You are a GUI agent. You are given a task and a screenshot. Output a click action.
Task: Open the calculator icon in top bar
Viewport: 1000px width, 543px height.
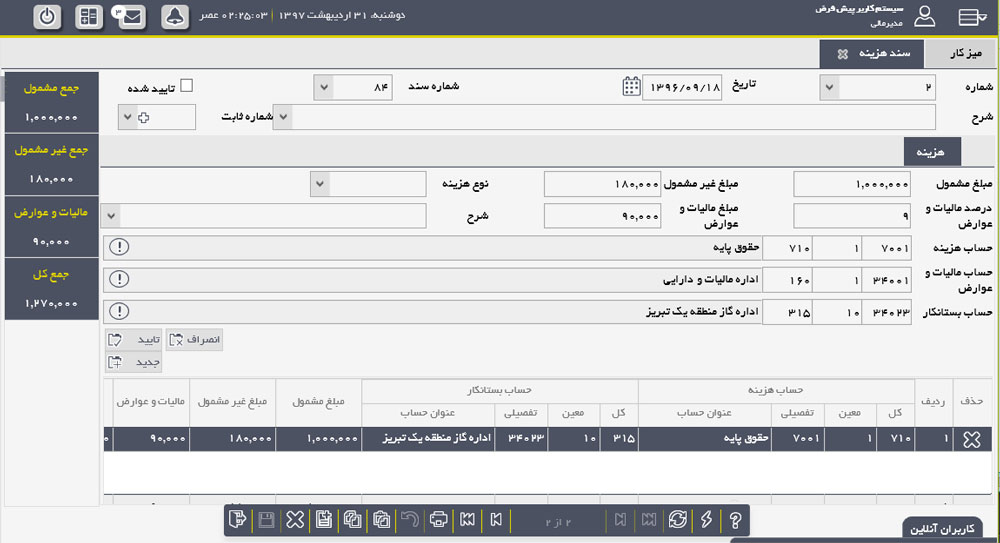(89, 17)
